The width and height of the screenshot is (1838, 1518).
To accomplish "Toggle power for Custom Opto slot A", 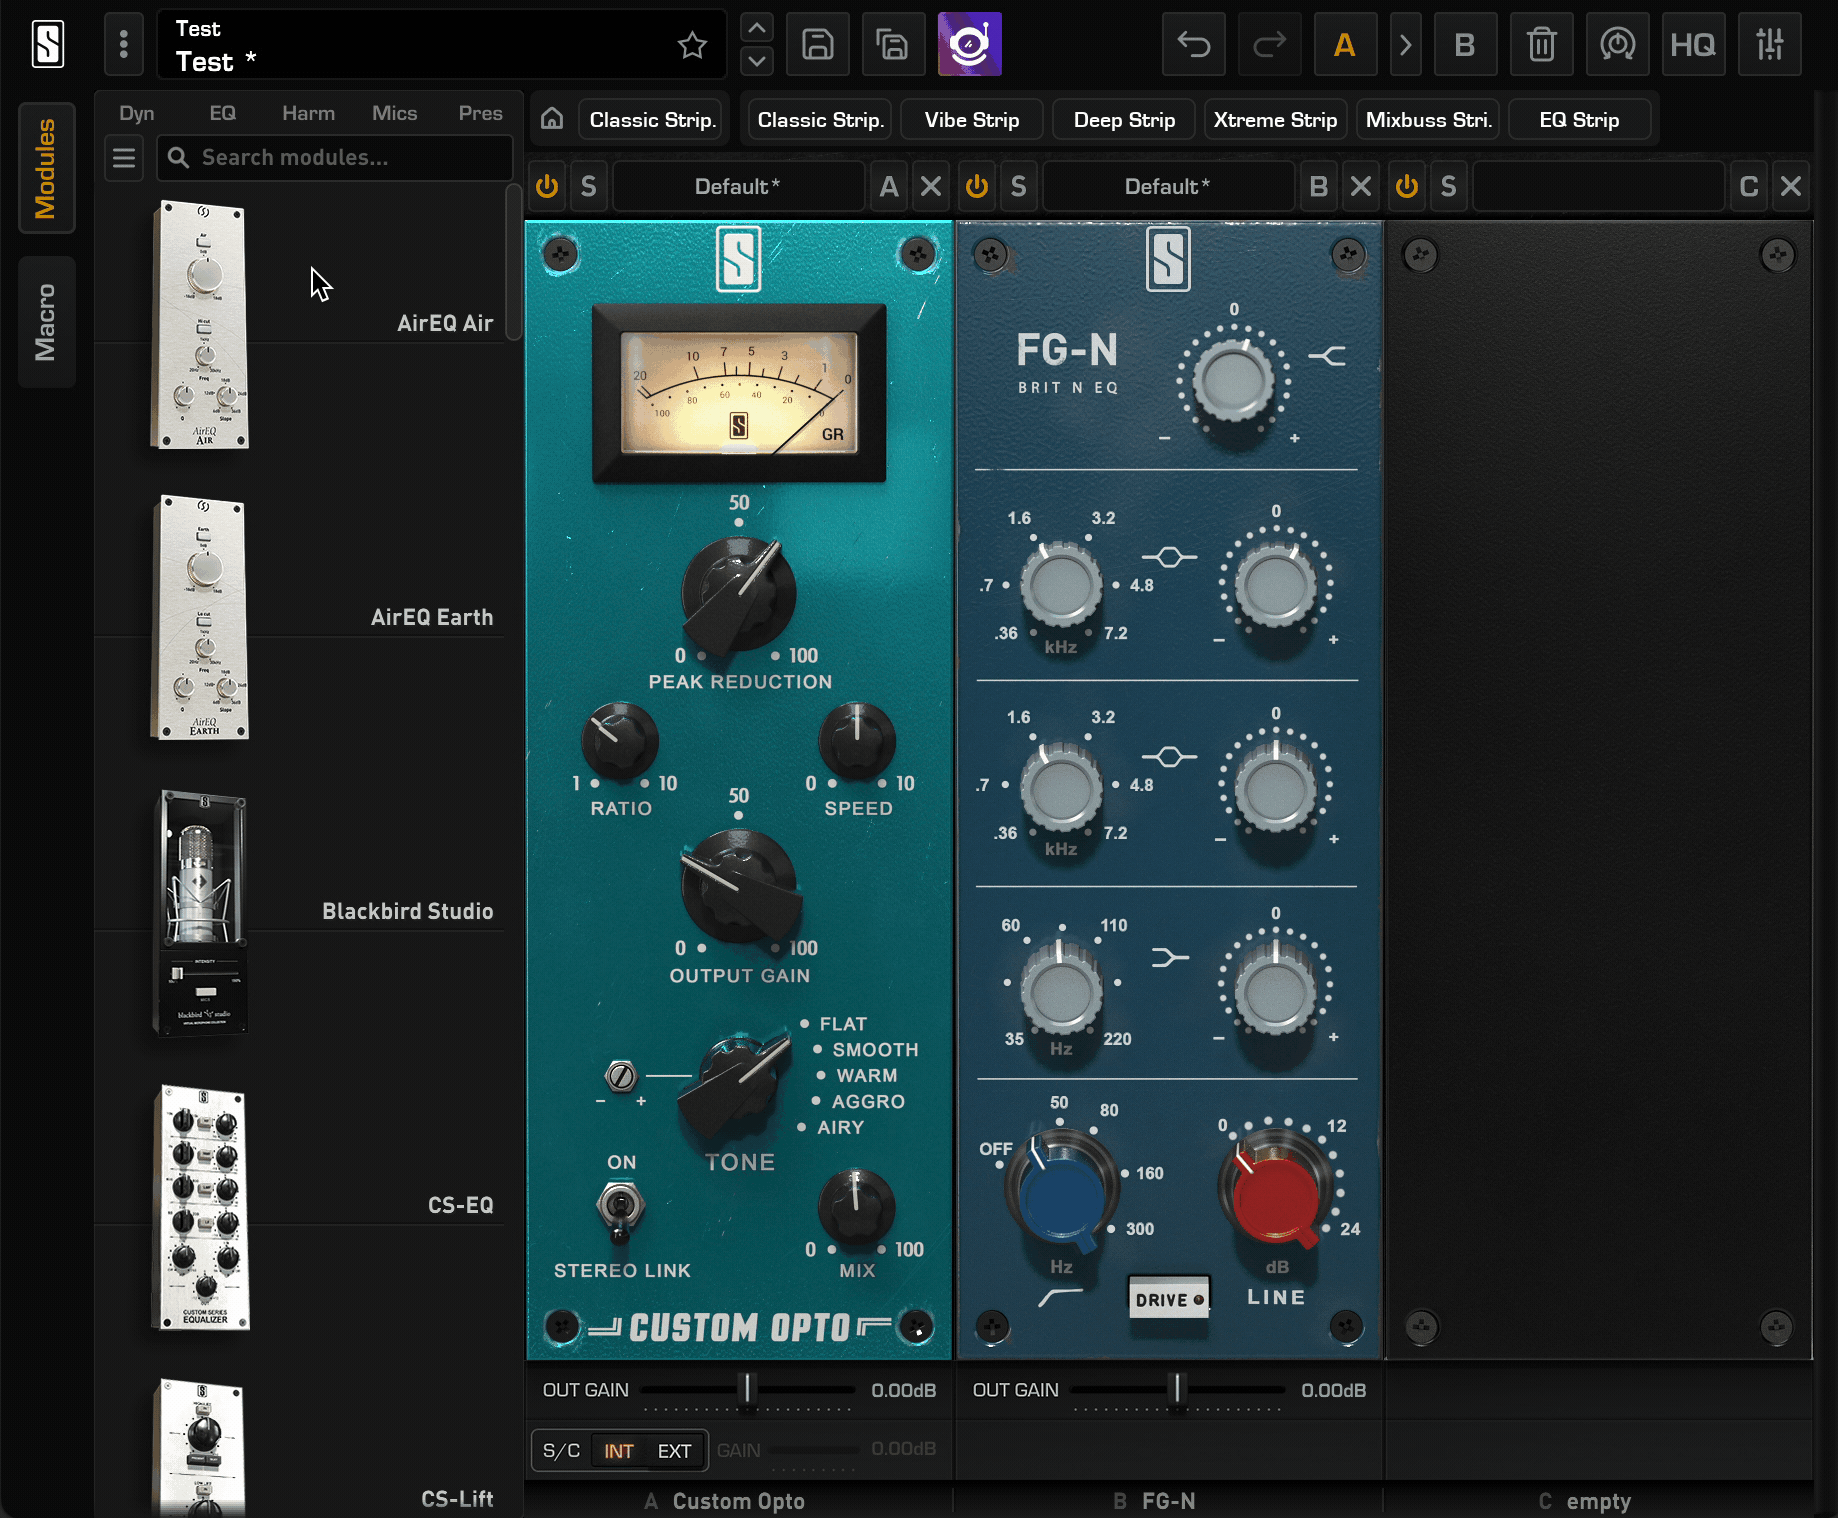I will [547, 187].
